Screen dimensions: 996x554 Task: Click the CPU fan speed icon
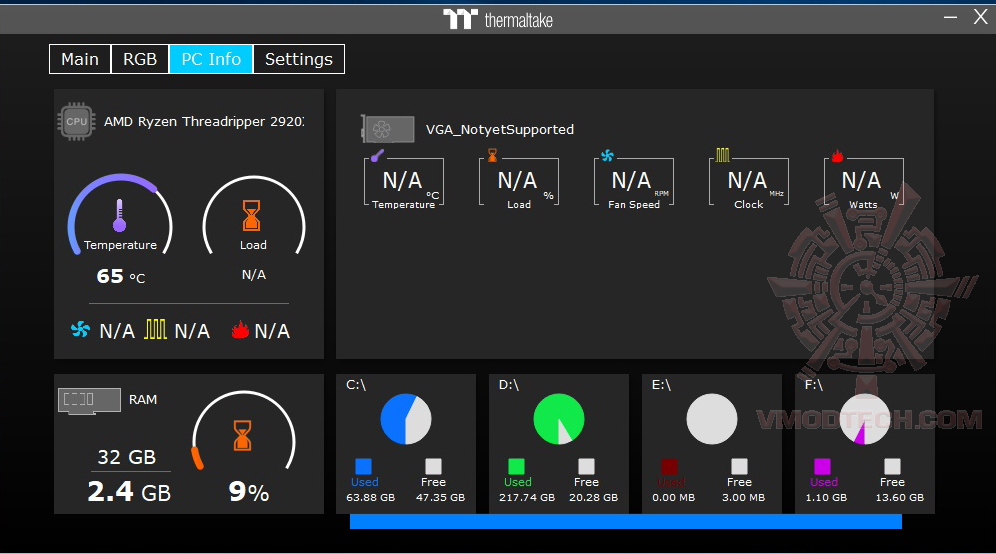(81, 329)
